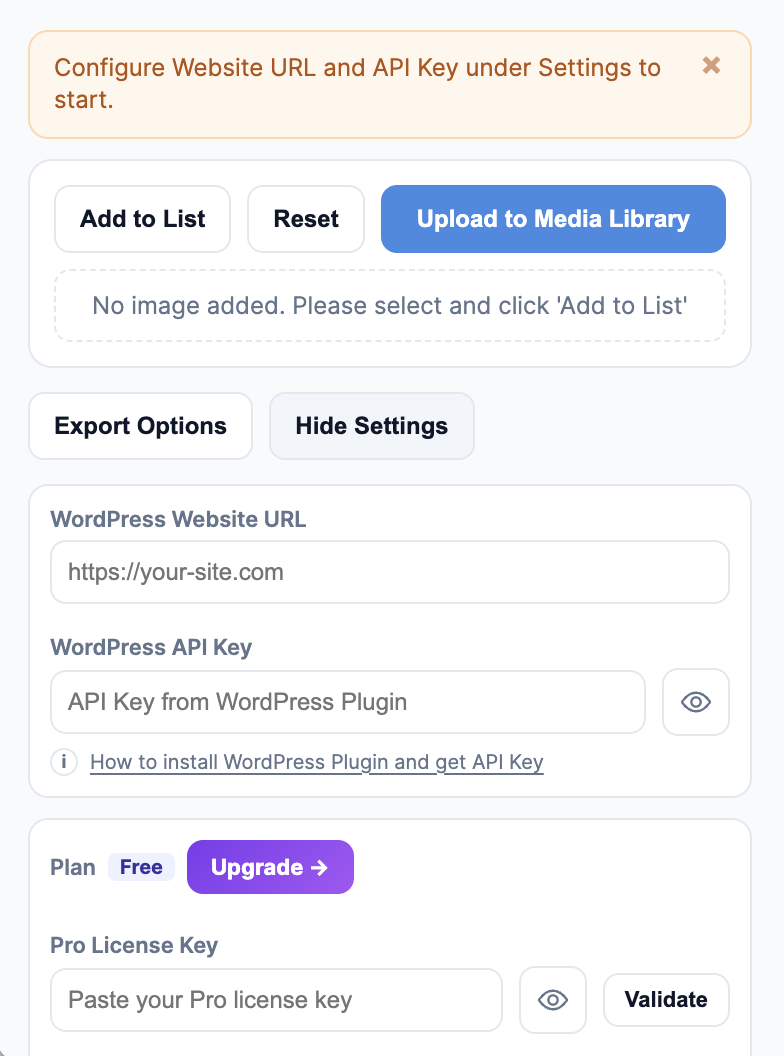
Task: Focus the WordPress Website URL field
Action: [388, 572]
